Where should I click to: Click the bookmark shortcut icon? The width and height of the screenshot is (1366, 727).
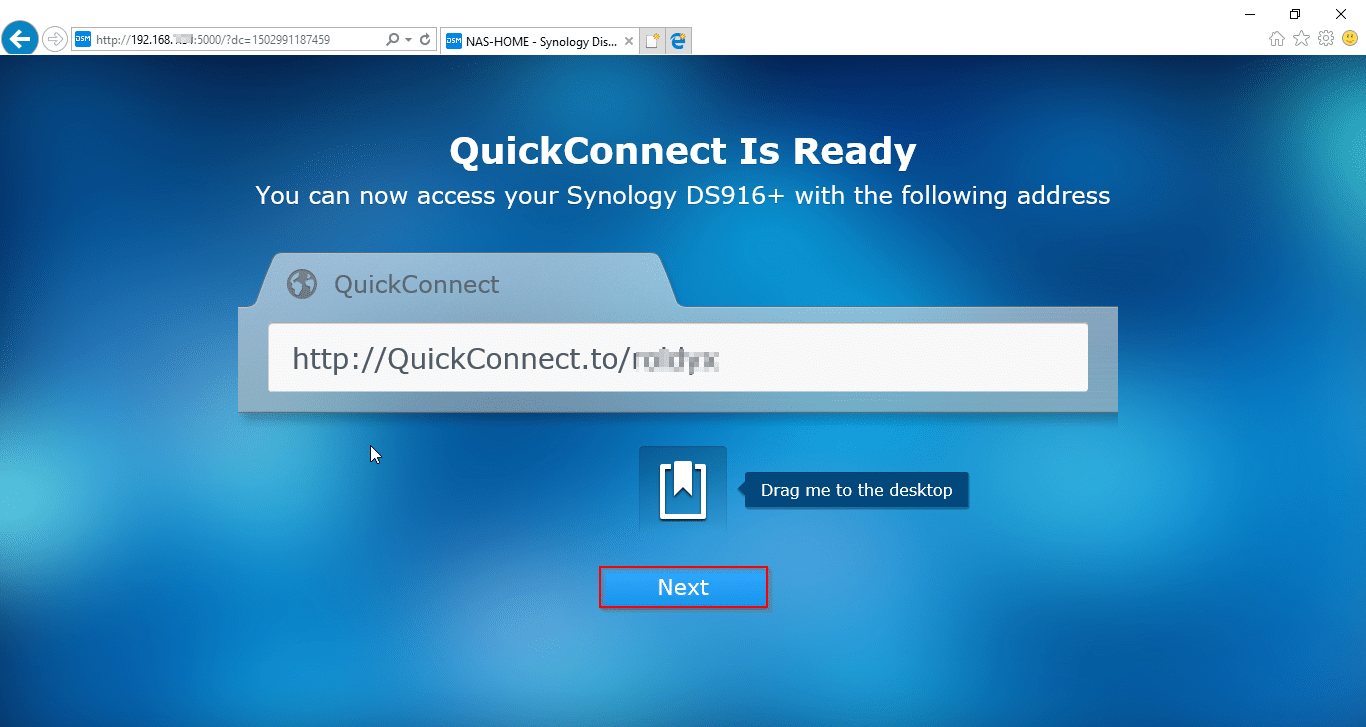pos(683,490)
